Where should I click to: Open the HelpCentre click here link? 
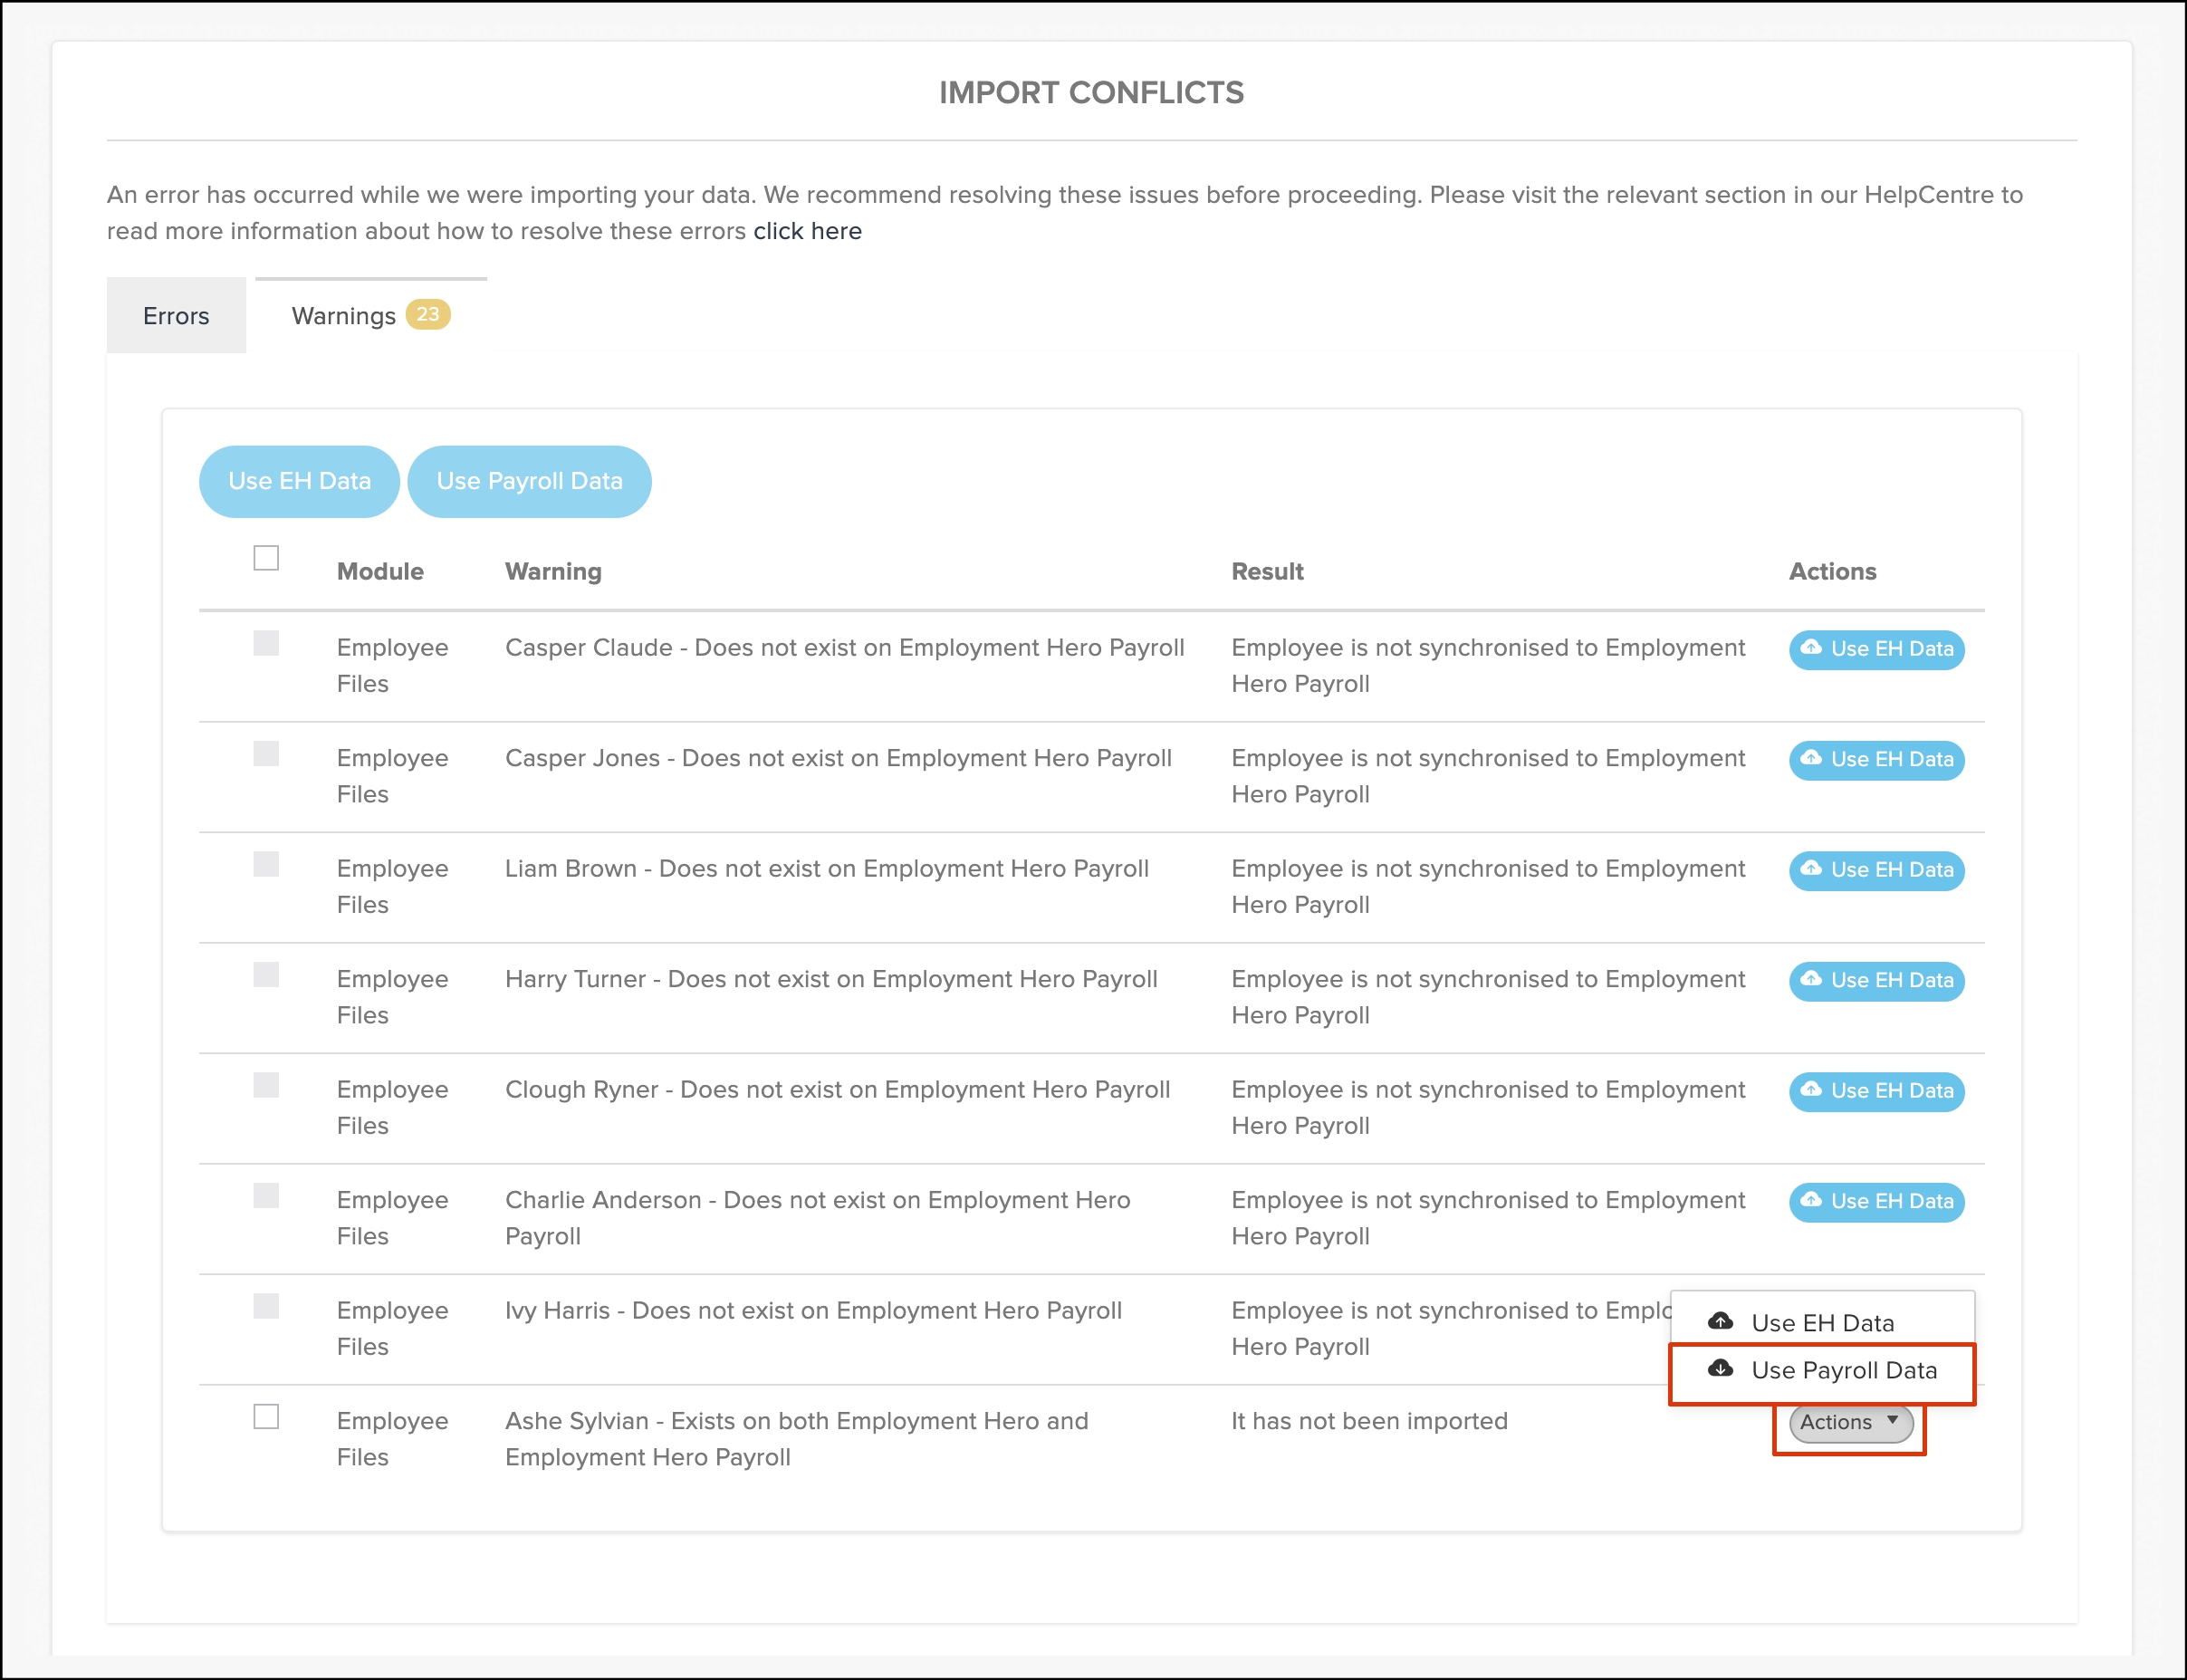(807, 231)
